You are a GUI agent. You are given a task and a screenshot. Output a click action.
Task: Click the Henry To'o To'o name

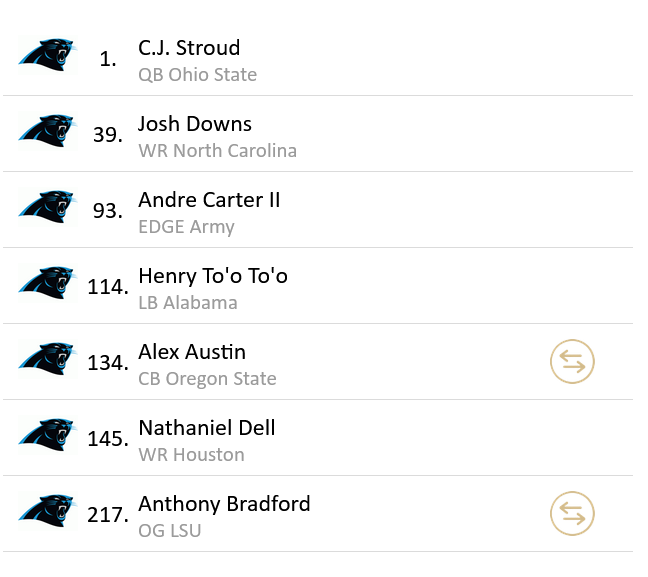tap(213, 276)
